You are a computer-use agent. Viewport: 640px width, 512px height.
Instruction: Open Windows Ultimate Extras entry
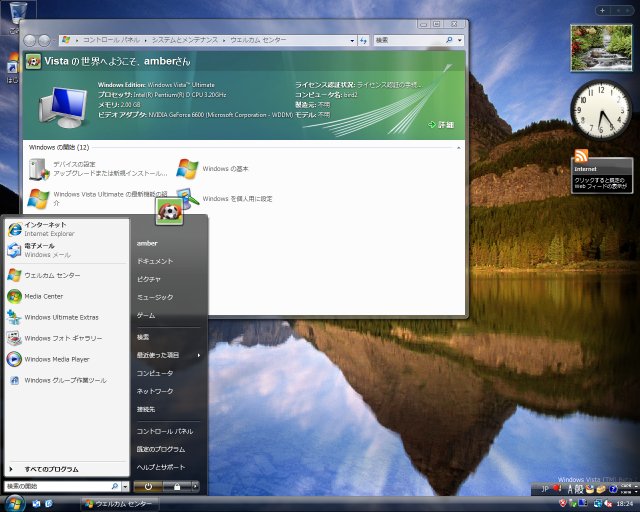click(67, 317)
